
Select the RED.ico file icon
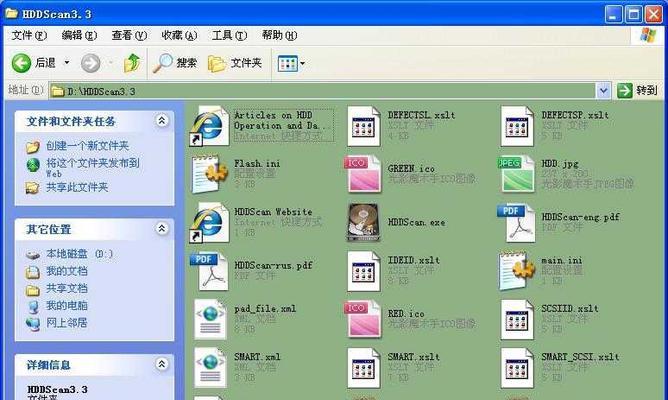coord(363,319)
